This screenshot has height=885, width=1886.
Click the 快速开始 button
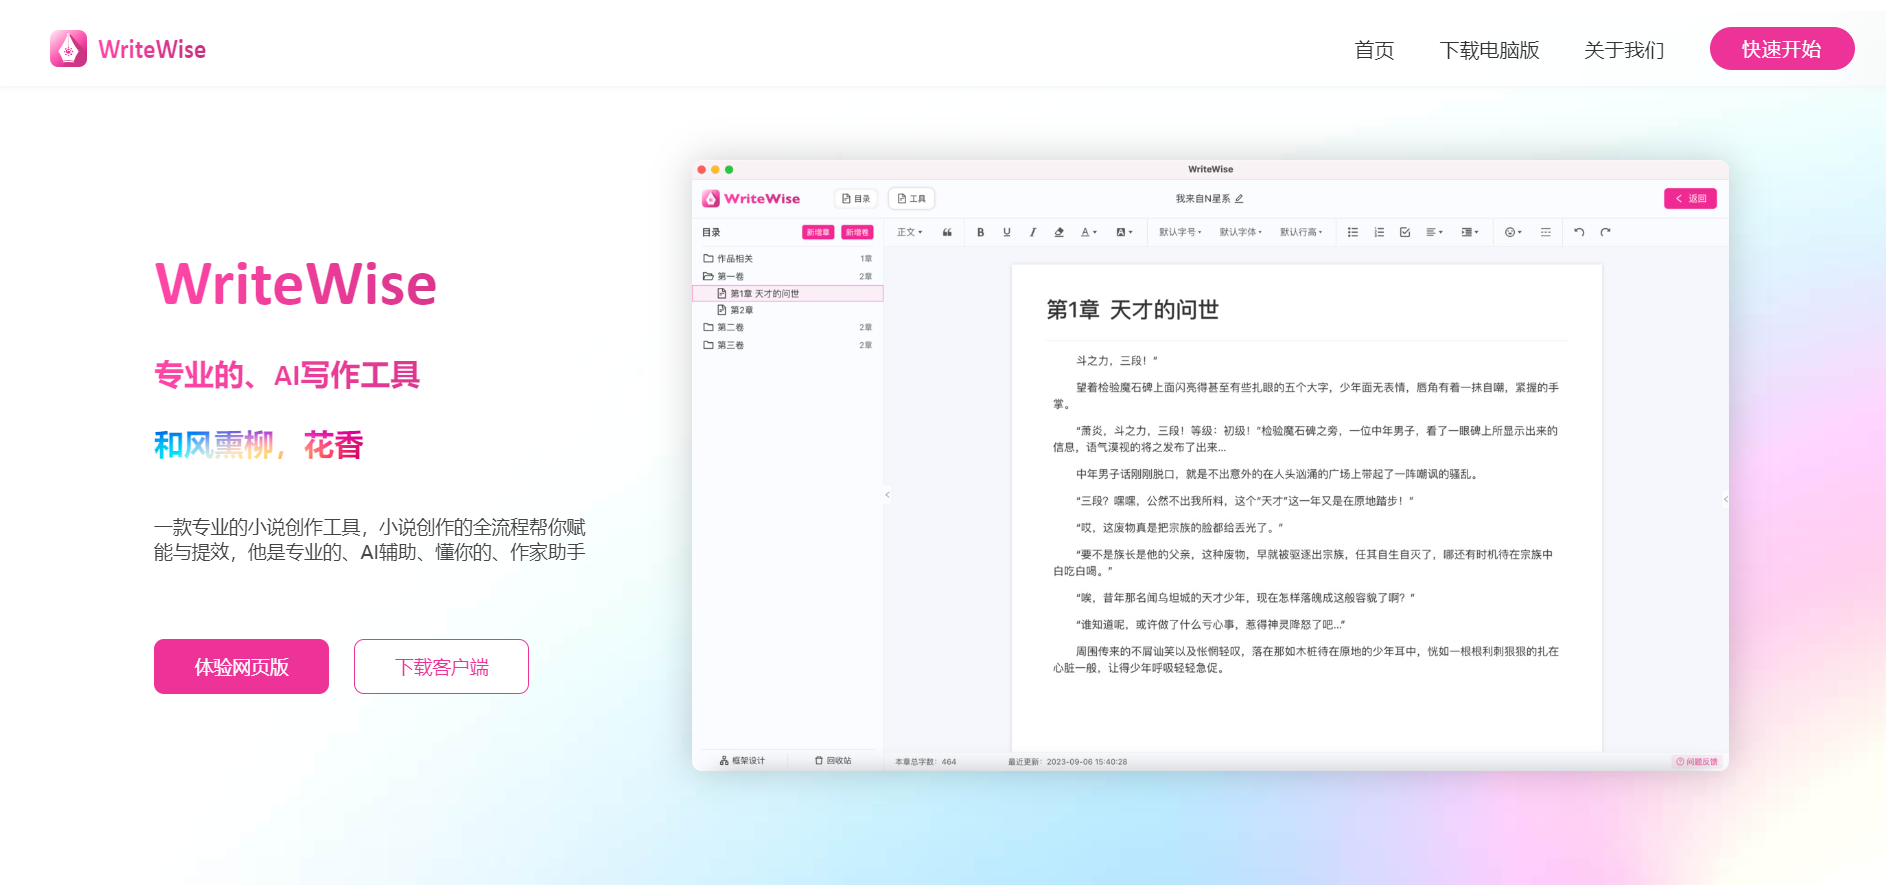[x=1782, y=49]
